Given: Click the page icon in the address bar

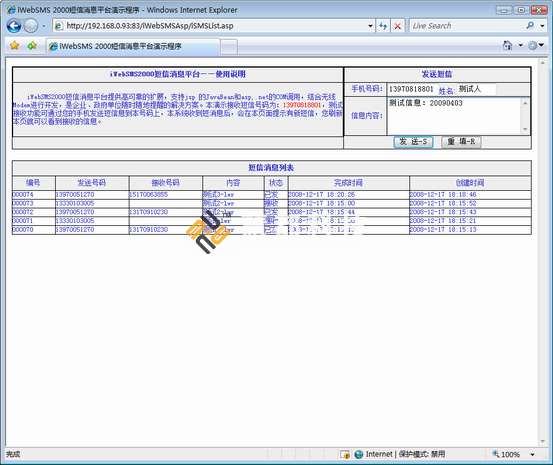Looking at the screenshot, I should [59, 26].
